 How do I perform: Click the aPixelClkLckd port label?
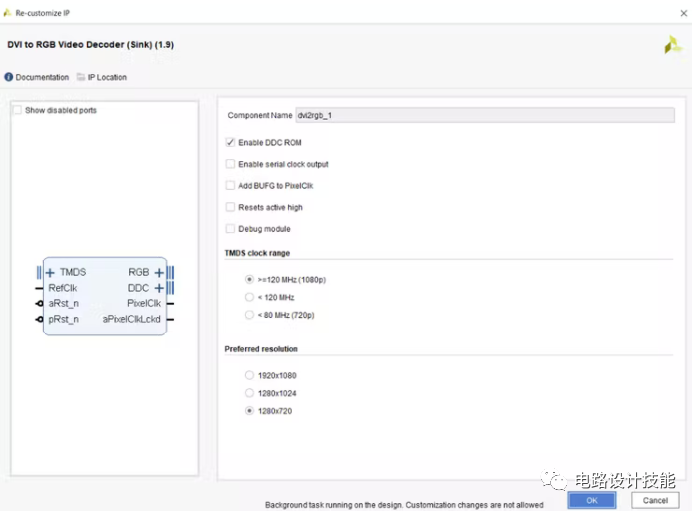(131, 319)
